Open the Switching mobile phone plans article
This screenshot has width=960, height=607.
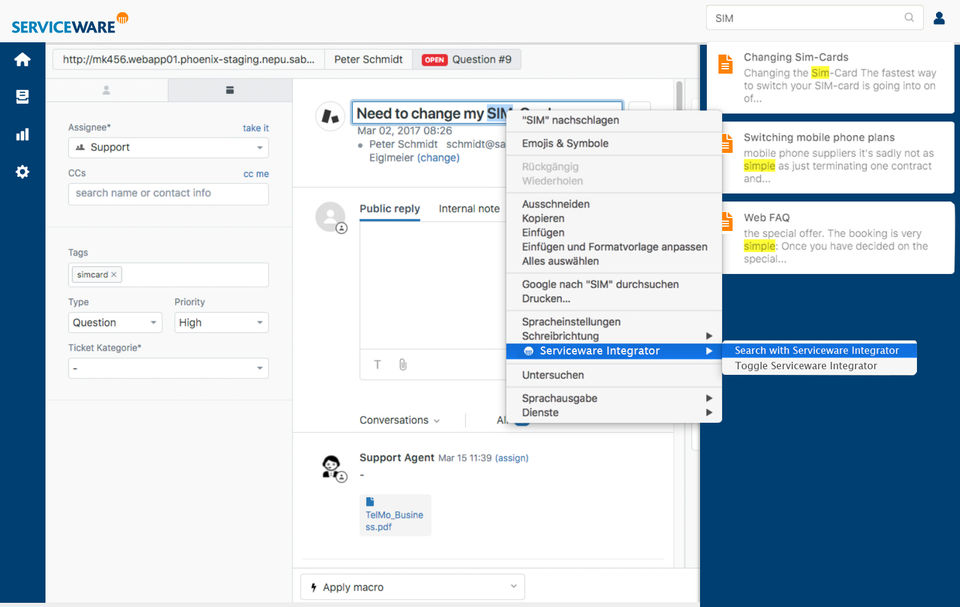(x=838, y=157)
